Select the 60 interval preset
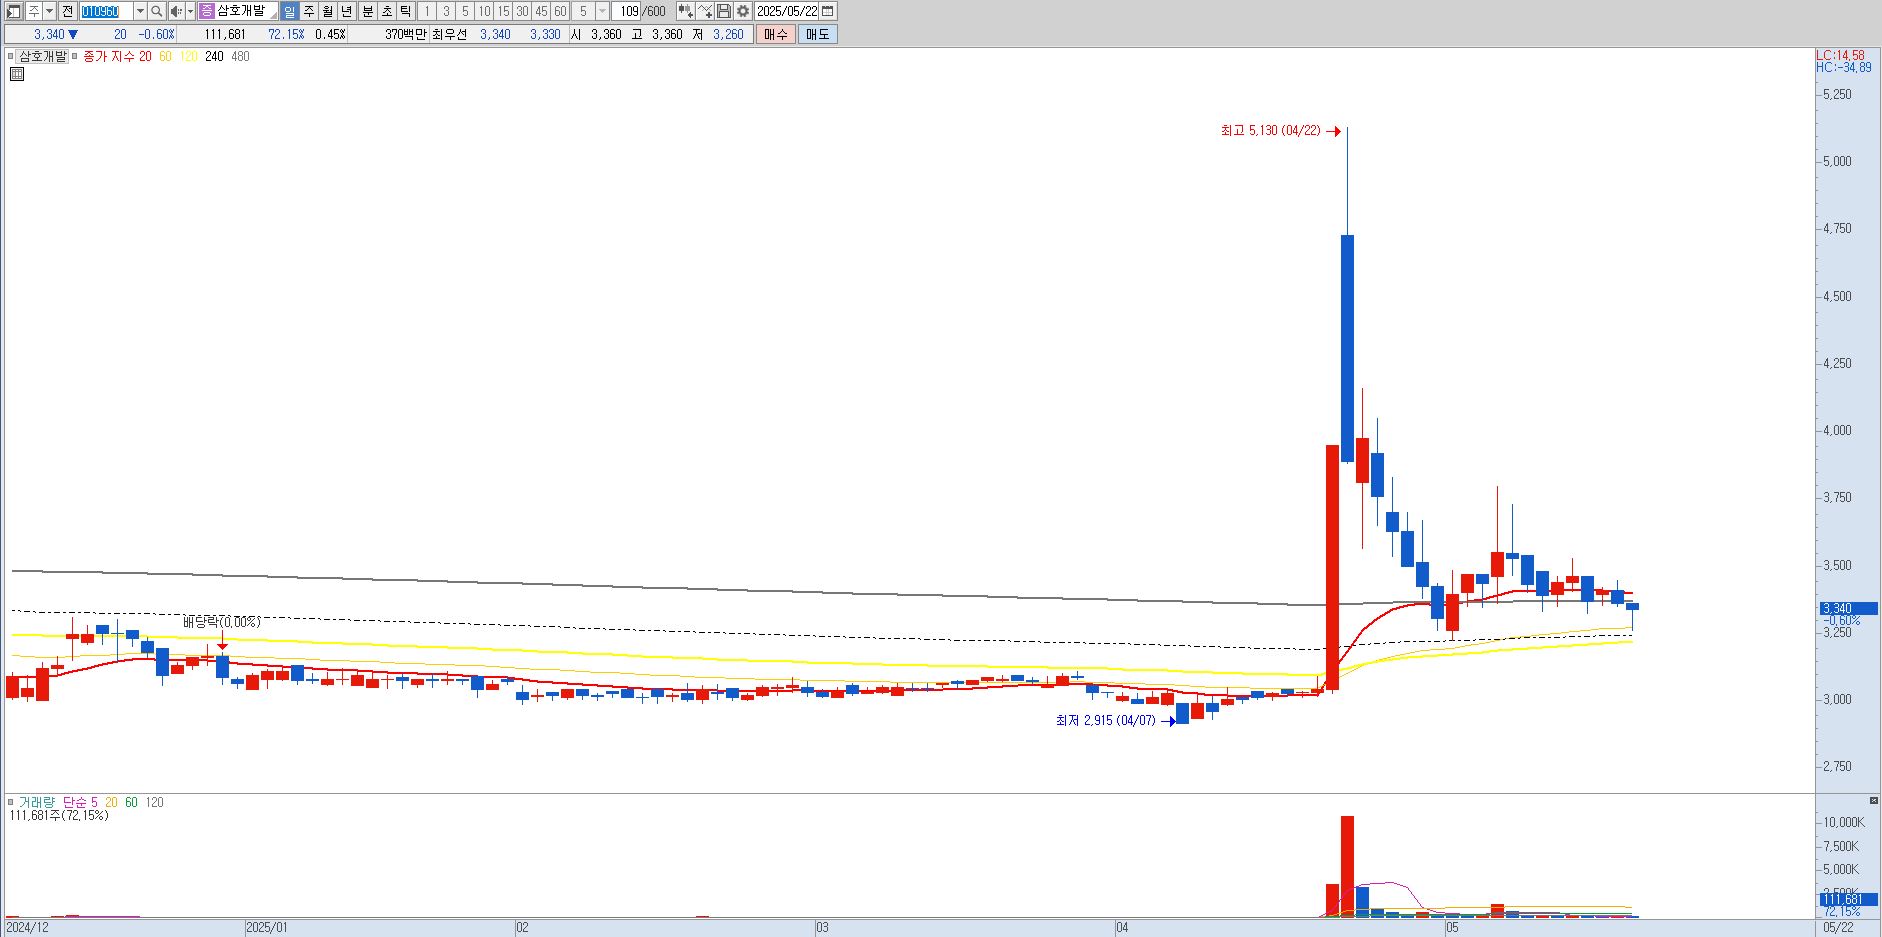This screenshot has height=937, width=1882. point(560,11)
